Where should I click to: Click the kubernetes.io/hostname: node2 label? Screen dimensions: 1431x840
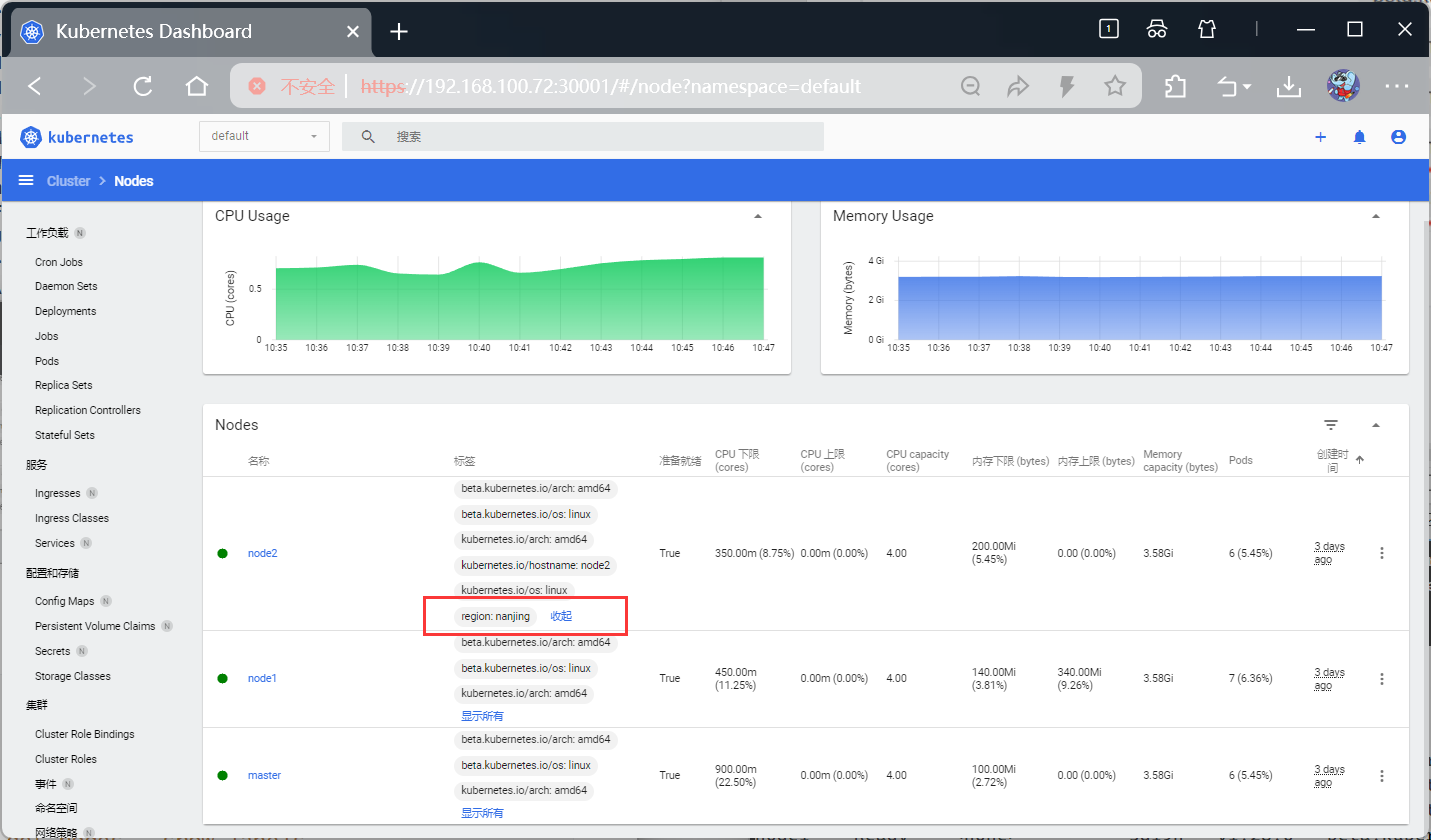[535, 565]
